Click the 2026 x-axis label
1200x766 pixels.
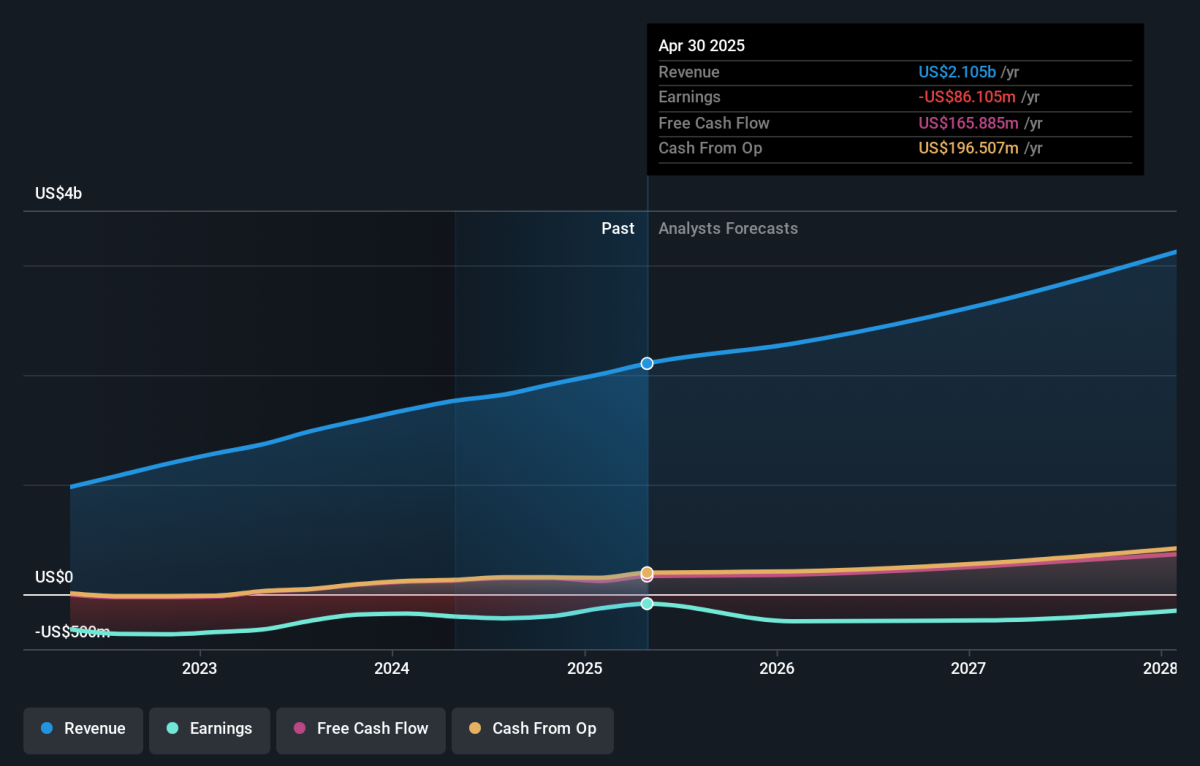coord(777,667)
